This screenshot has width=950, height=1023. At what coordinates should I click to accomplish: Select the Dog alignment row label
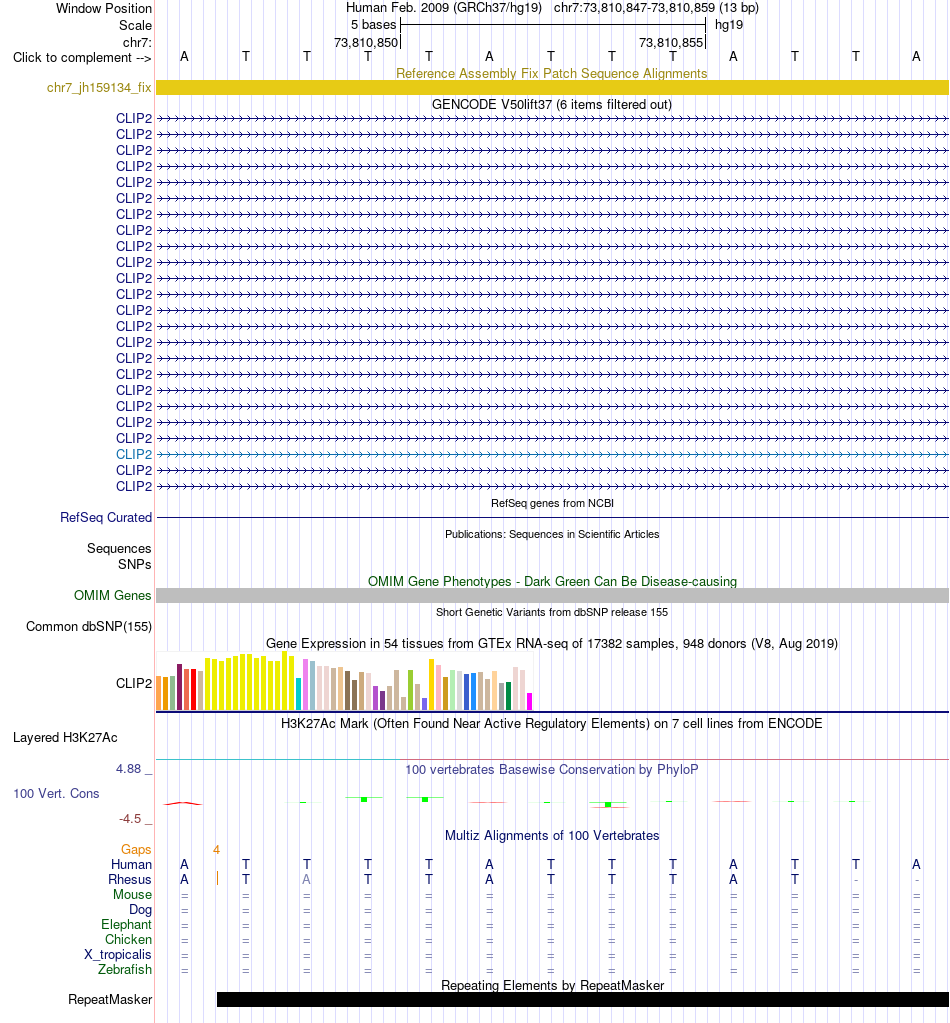[x=140, y=909]
